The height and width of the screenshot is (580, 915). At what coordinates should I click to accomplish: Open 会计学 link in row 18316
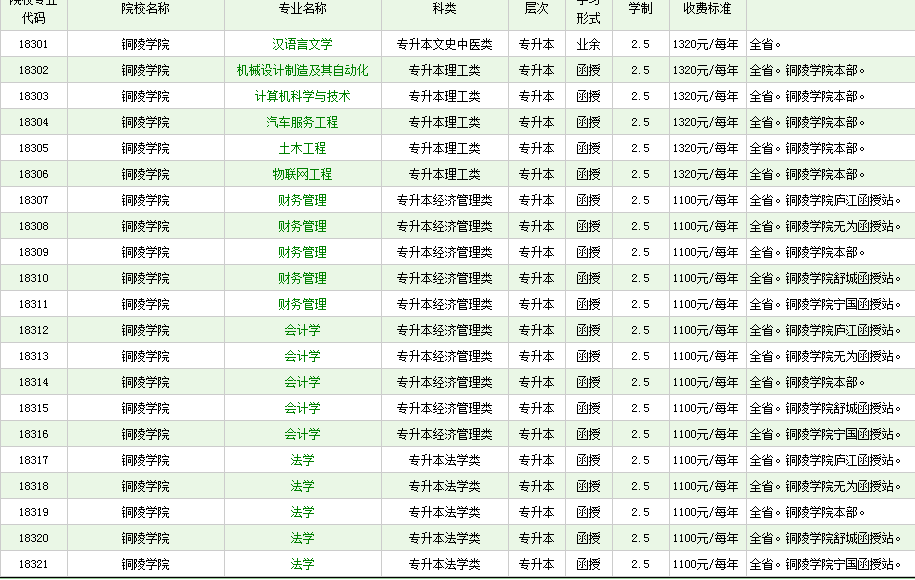(x=302, y=435)
